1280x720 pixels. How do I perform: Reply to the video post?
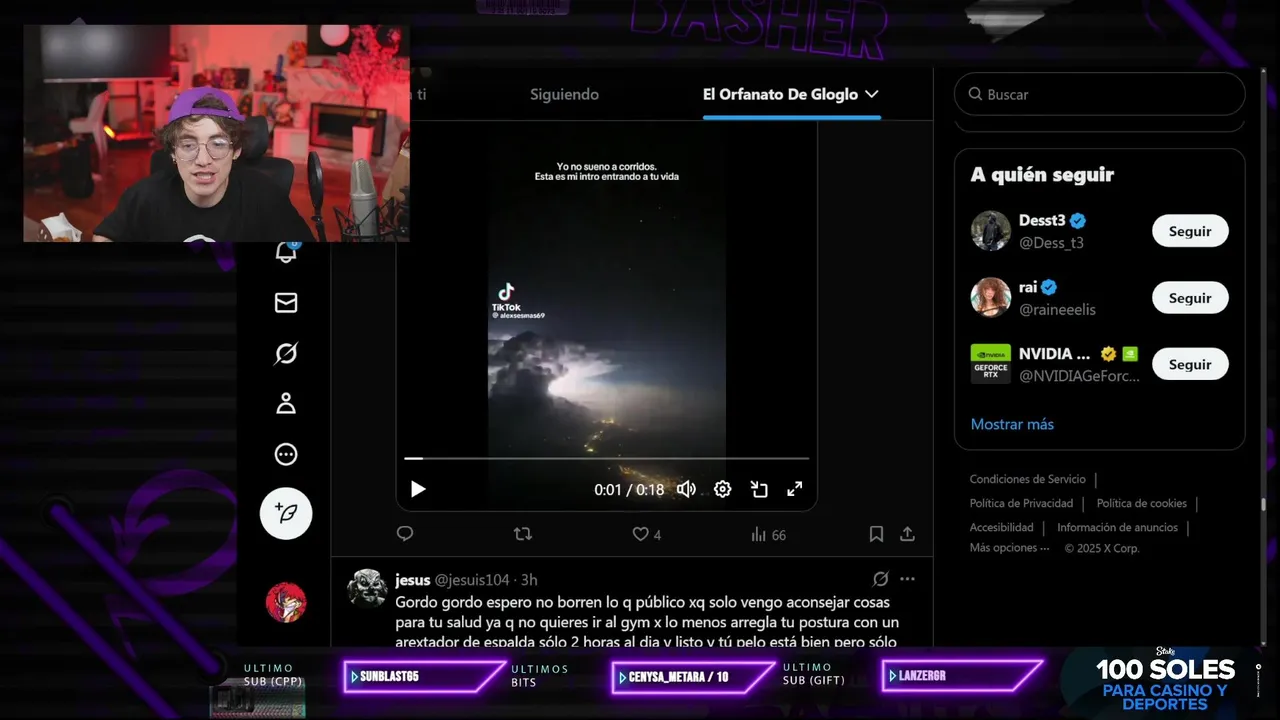click(405, 534)
